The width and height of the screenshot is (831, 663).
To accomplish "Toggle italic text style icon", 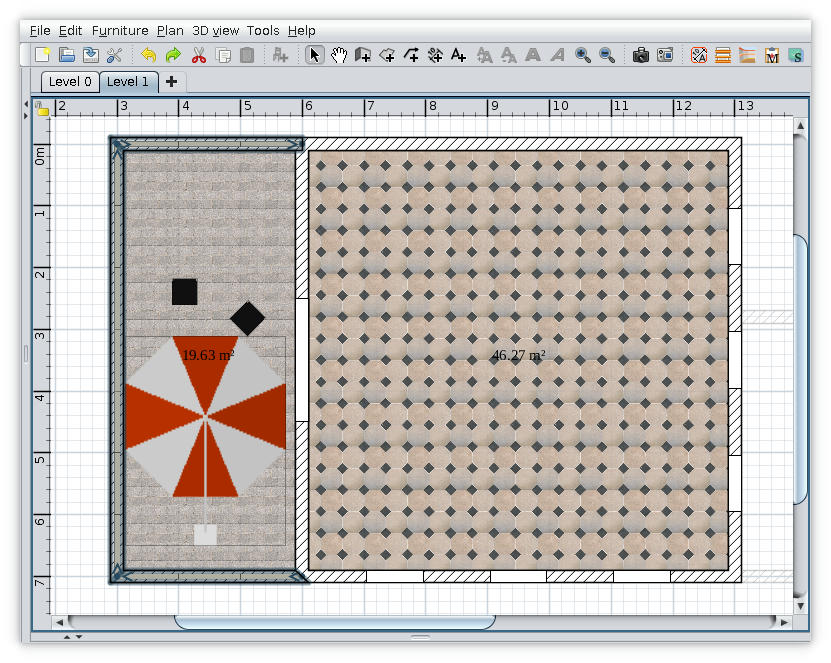I will pyautogui.click(x=557, y=55).
